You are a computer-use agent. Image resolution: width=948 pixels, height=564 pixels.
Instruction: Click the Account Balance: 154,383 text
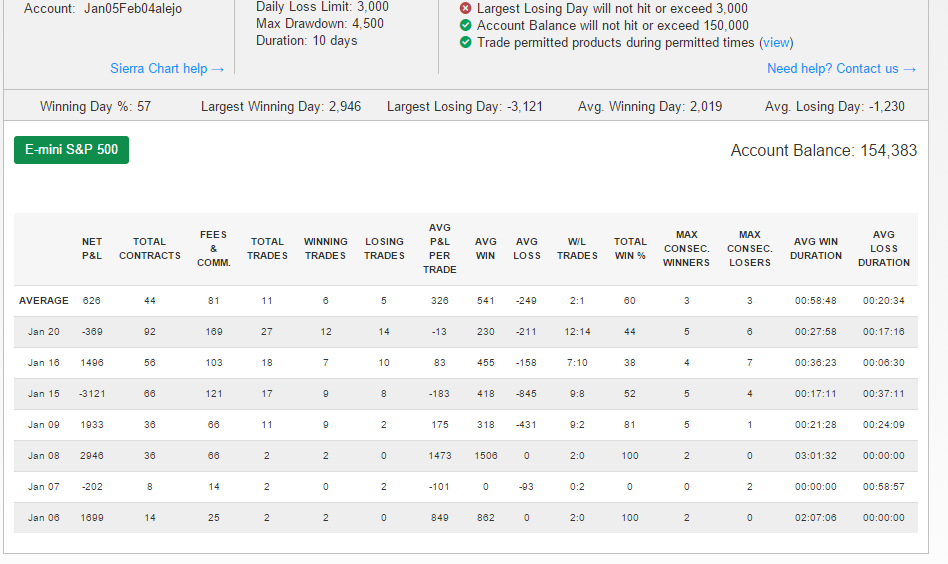[x=823, y=151]
